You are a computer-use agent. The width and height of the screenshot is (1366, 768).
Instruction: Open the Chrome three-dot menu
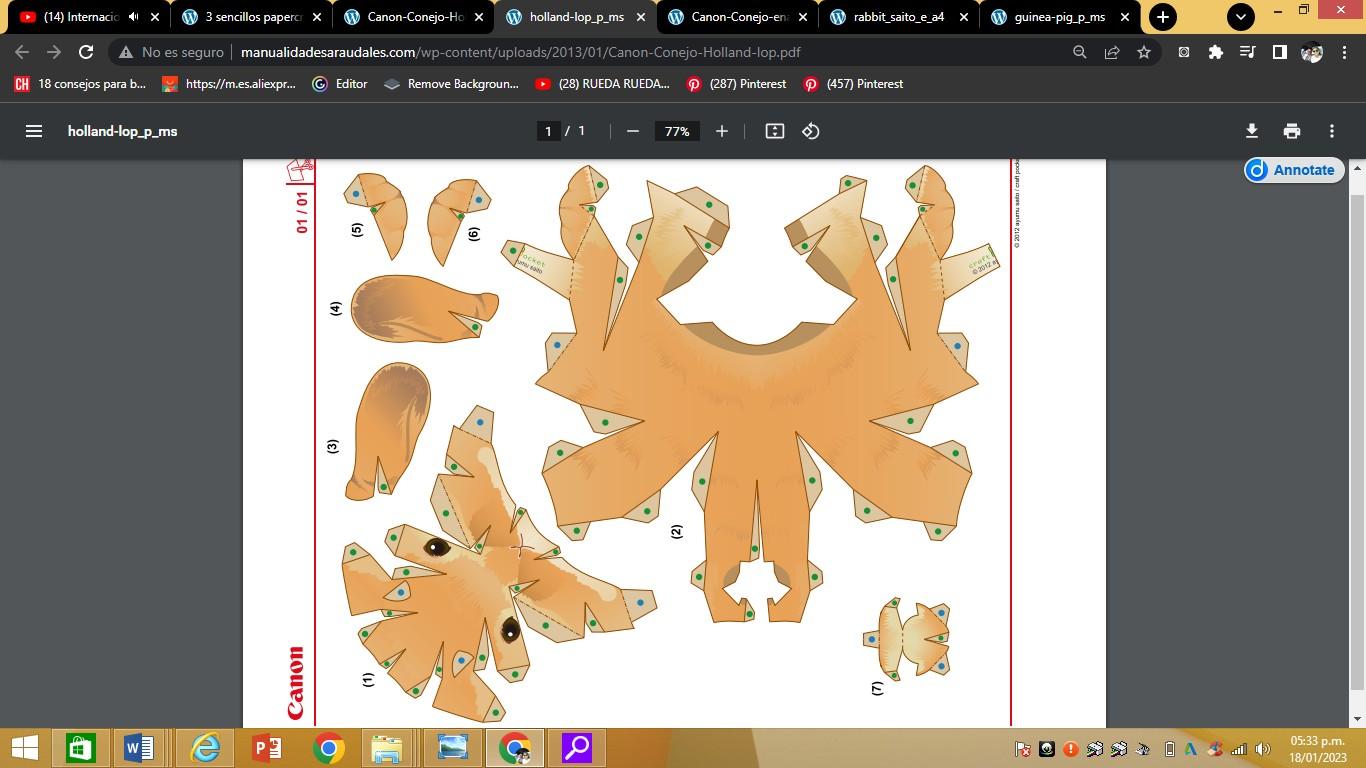coord(1343,52)
